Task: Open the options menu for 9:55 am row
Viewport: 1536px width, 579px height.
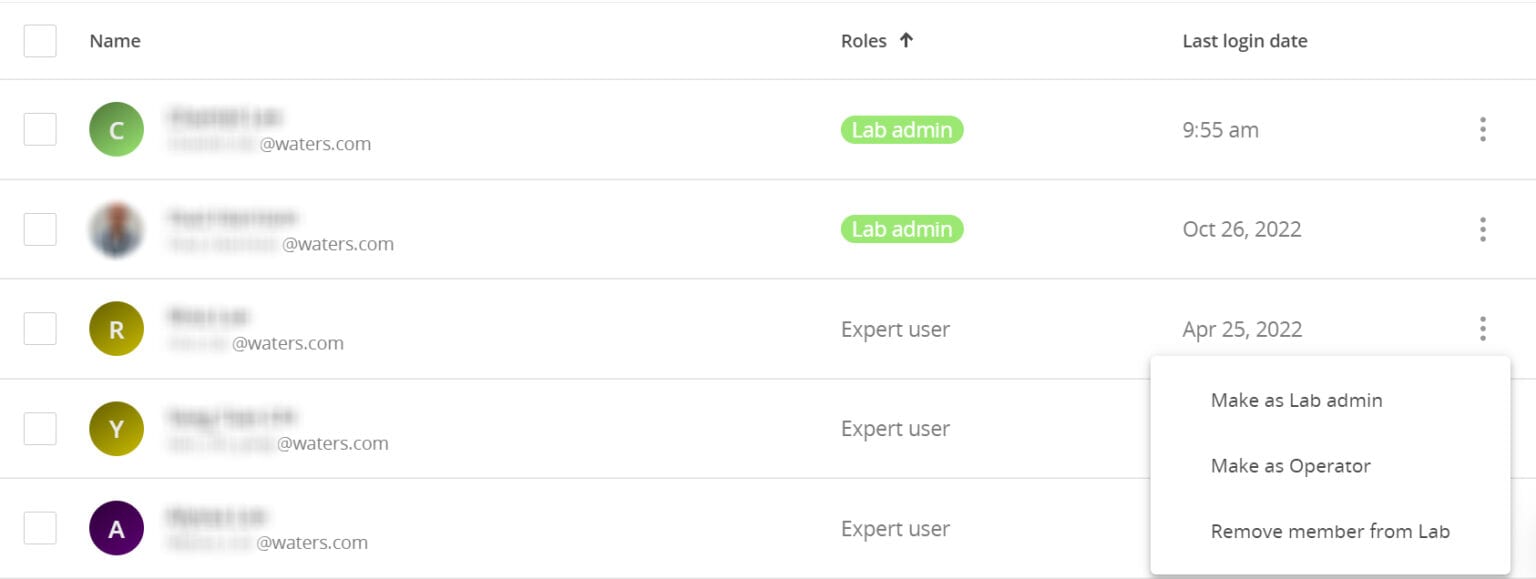Action: [x=1482, y=130]
